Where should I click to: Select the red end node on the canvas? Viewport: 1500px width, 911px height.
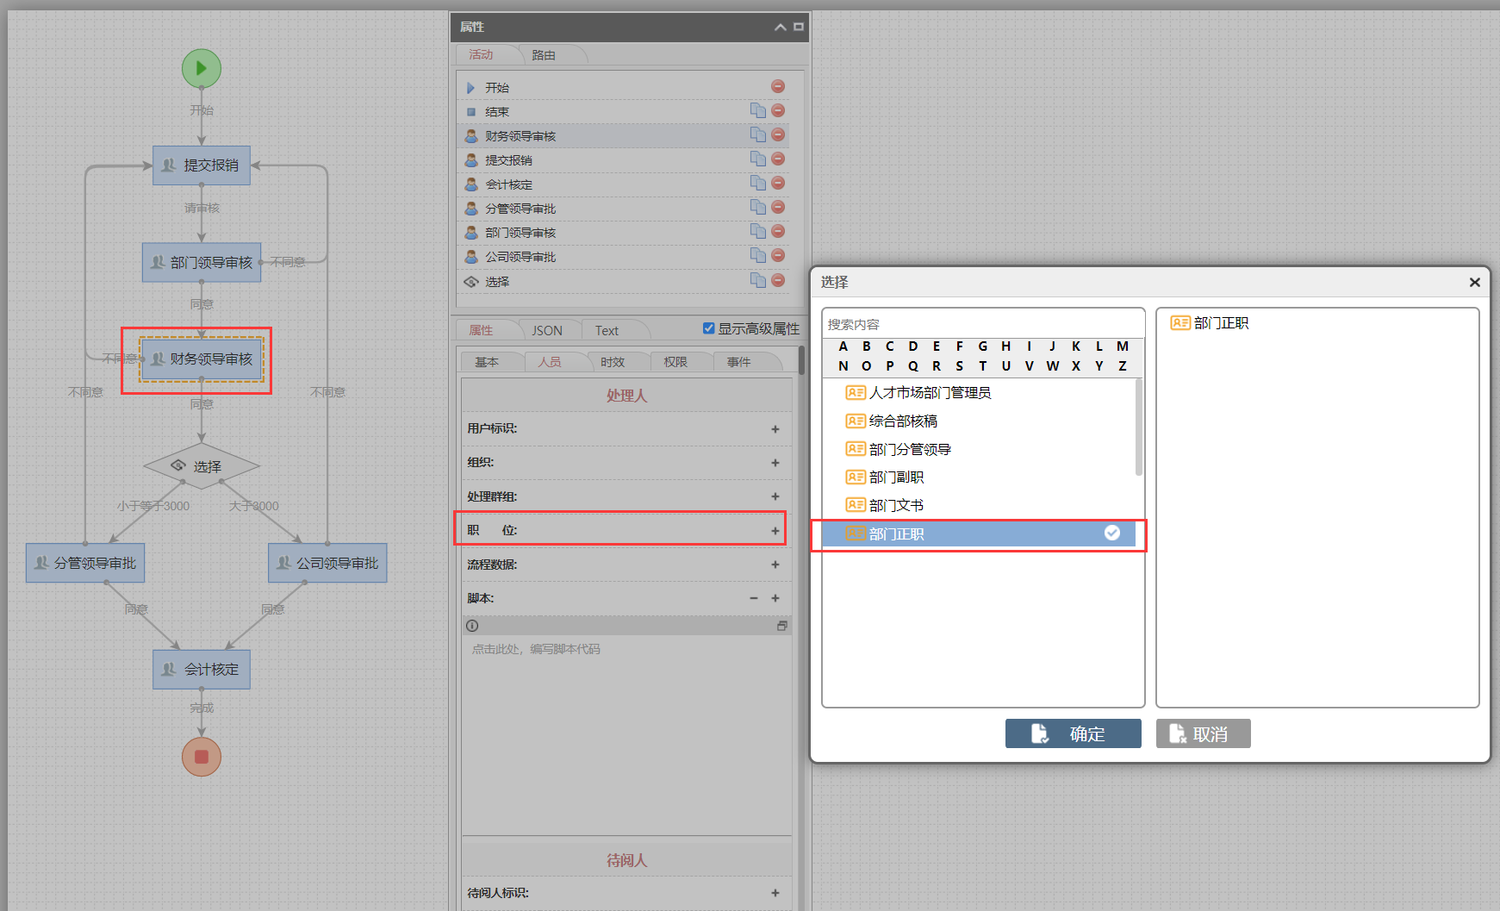(x=201, y=757)
